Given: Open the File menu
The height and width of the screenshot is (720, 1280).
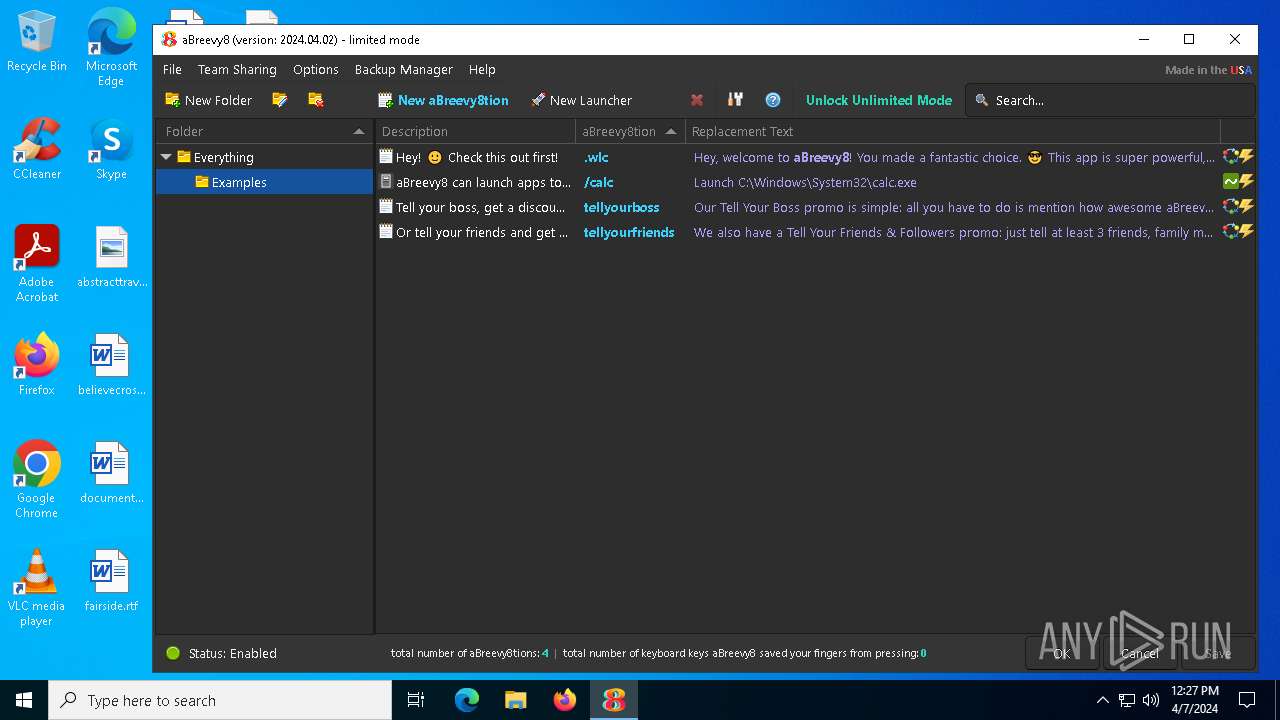Looking at the screenshot, I should pos(172,69).
